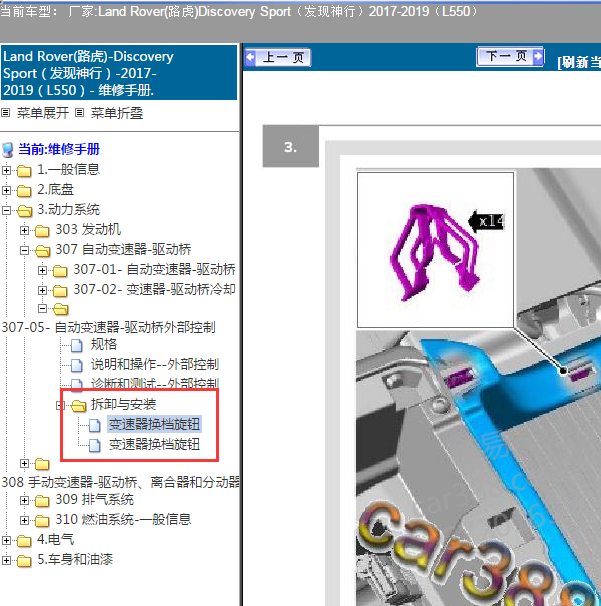The height and width of the screenshot is (606, 601).
Task: Click the 规格 document icon
Action: tap(77, 345)
